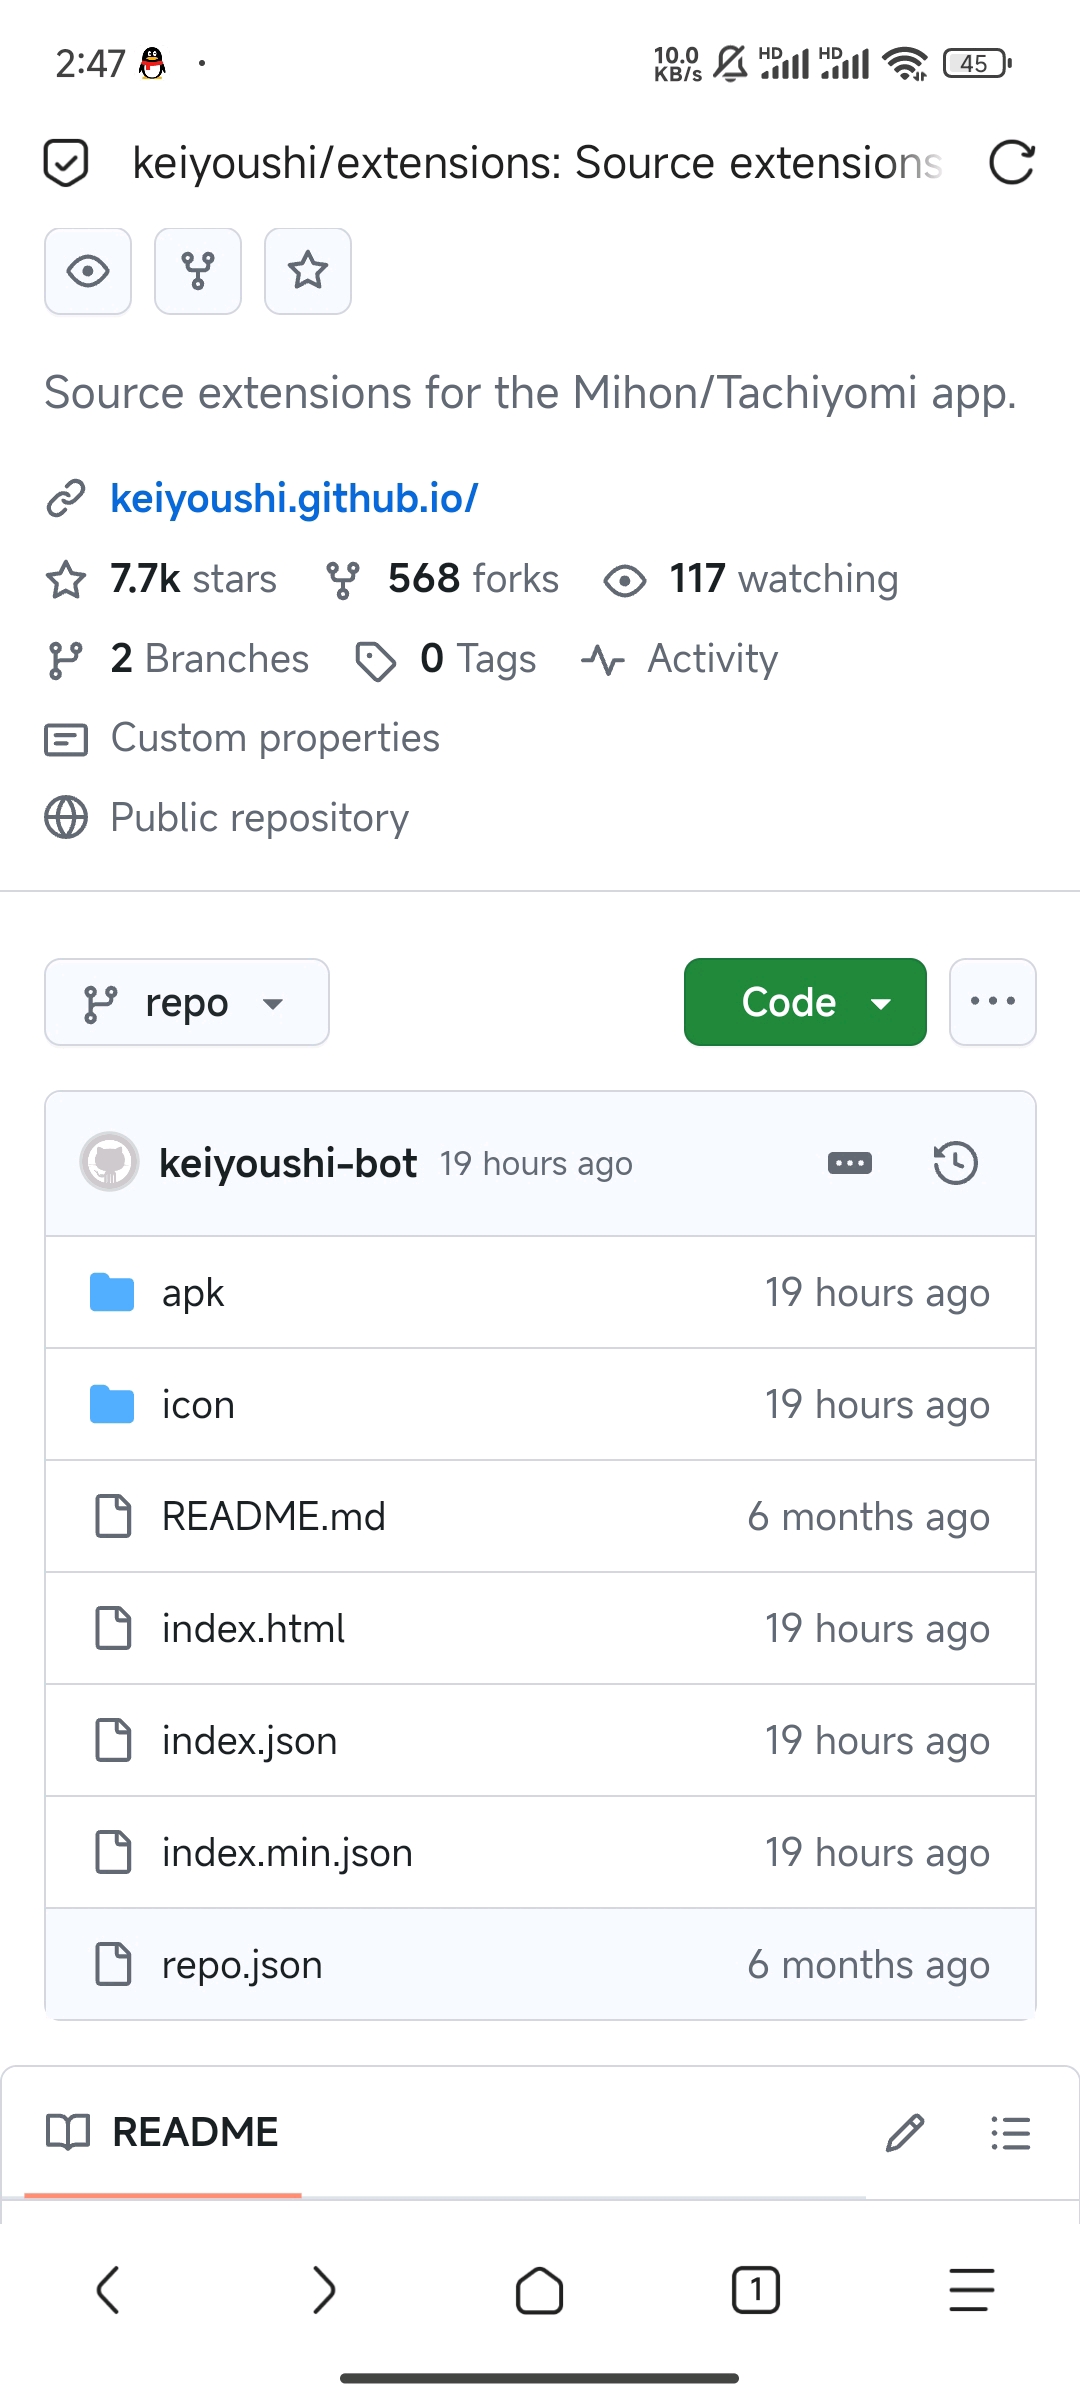Go back with browser back arrow
Image resolution: width=1080 pixels, height=2400 pixels.
[108, 2290]
